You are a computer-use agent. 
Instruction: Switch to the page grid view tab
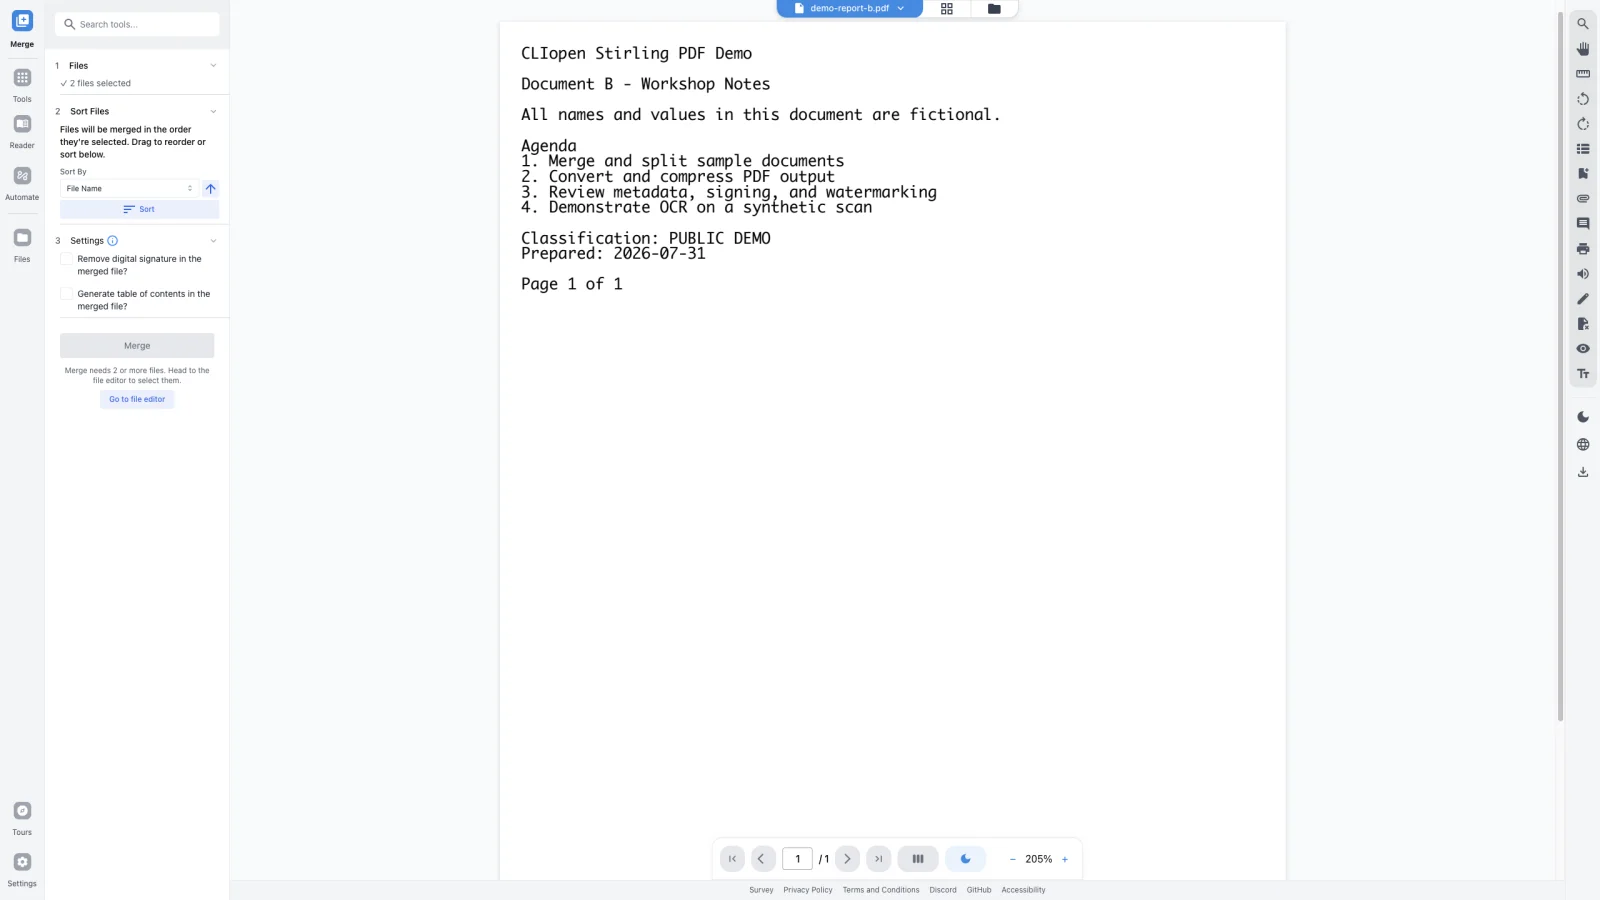coord(947,9)
